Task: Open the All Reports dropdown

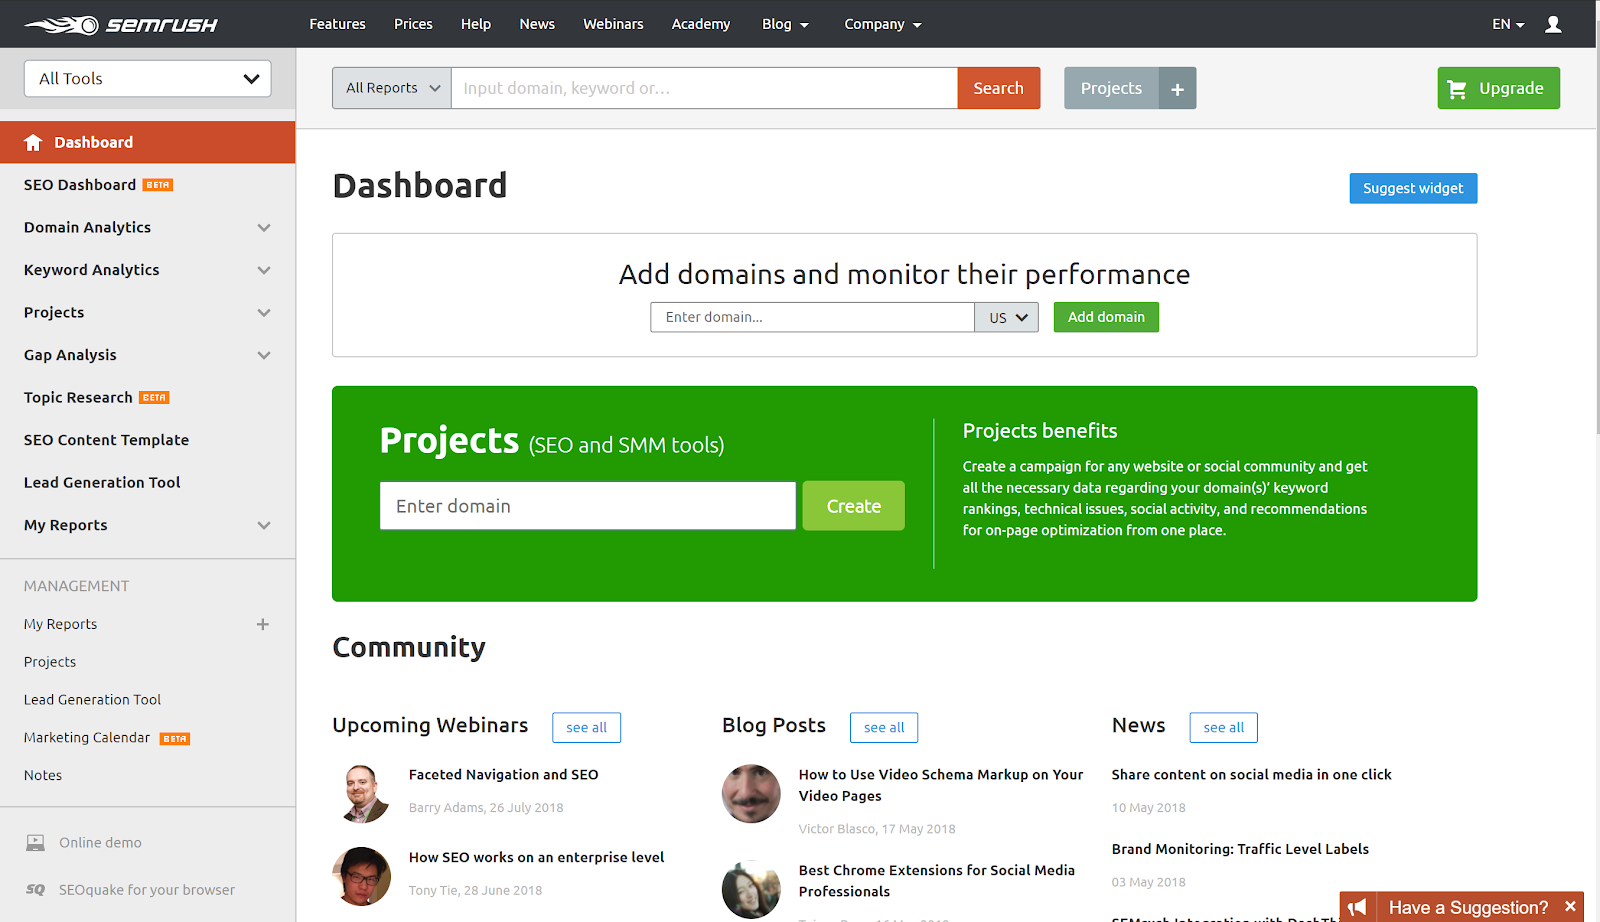Action: pos(392,88)
